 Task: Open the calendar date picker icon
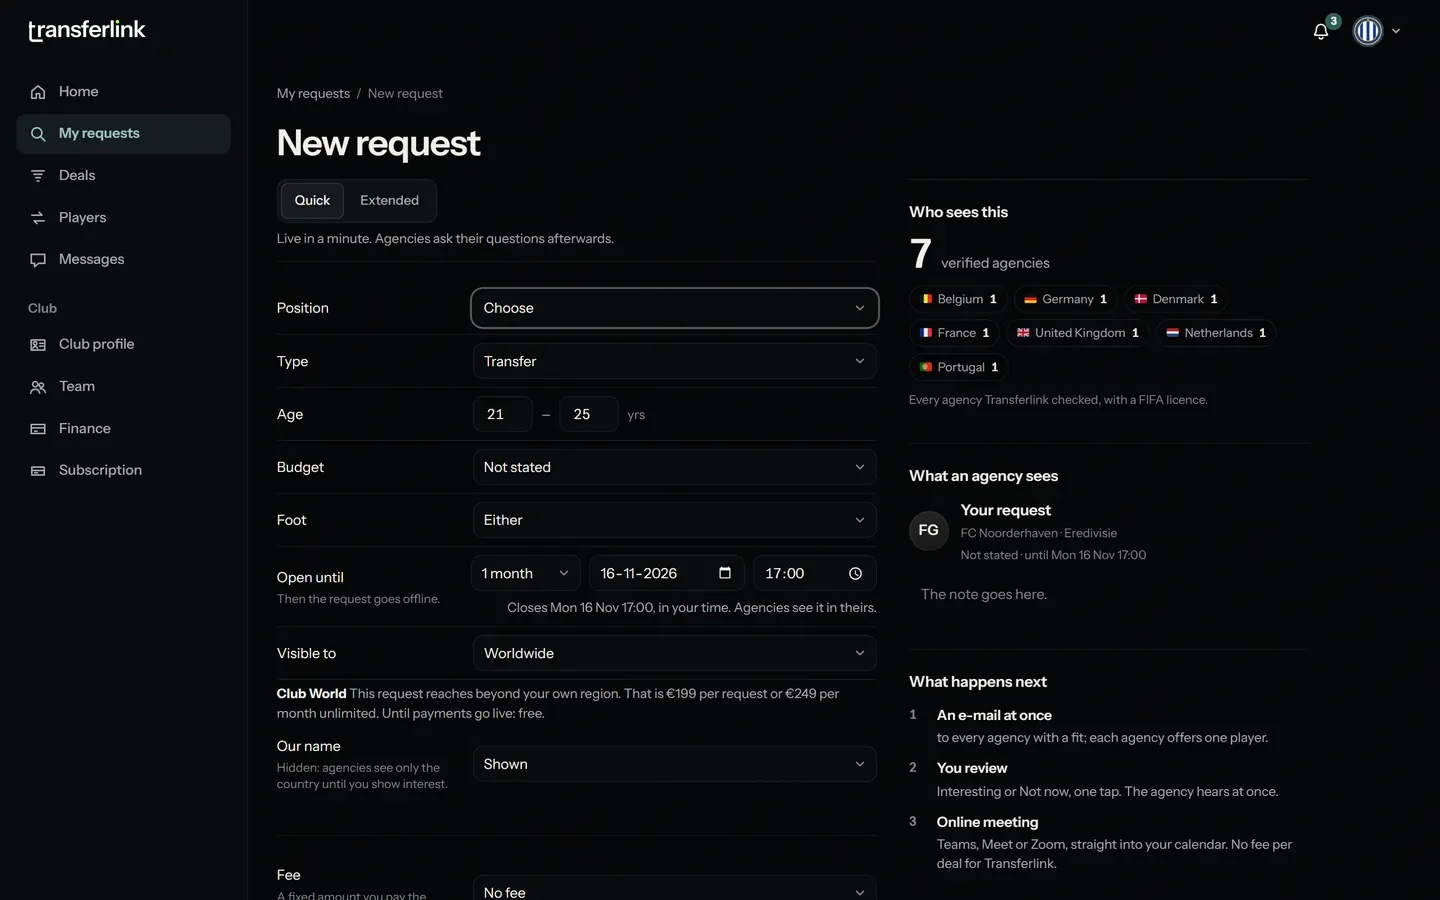coord(725,573)
